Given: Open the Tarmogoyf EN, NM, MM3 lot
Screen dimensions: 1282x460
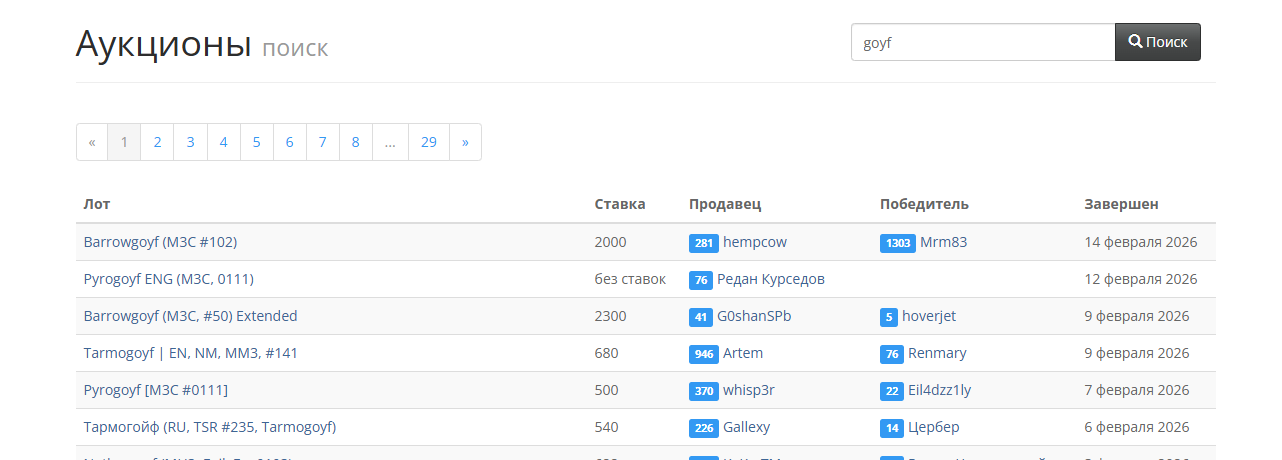Looking at the screenshot, I should click(x=190, y=353).
